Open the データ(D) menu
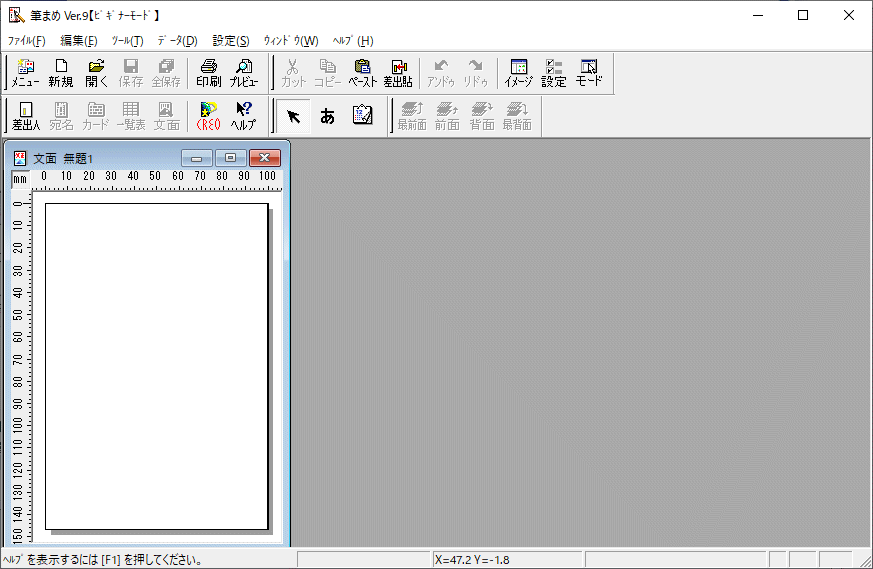Image resolution: width=873 pixels, height=569 pixels. [177, 41]
